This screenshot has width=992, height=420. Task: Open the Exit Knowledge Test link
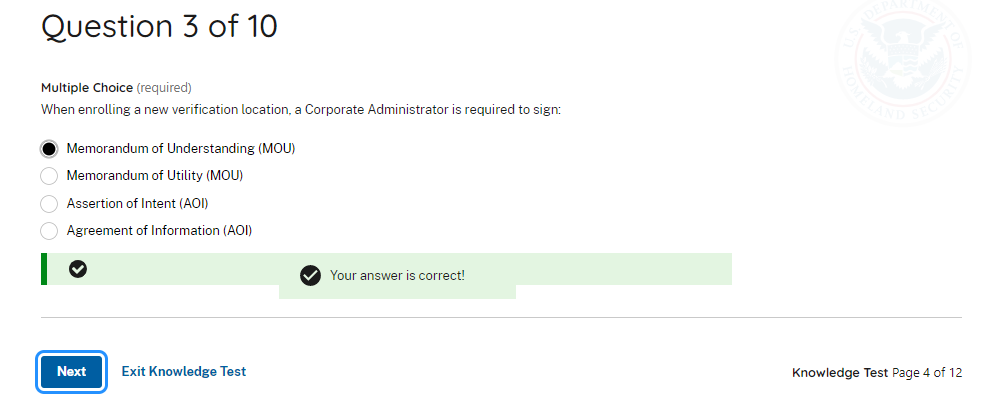(x=184, y=371)
